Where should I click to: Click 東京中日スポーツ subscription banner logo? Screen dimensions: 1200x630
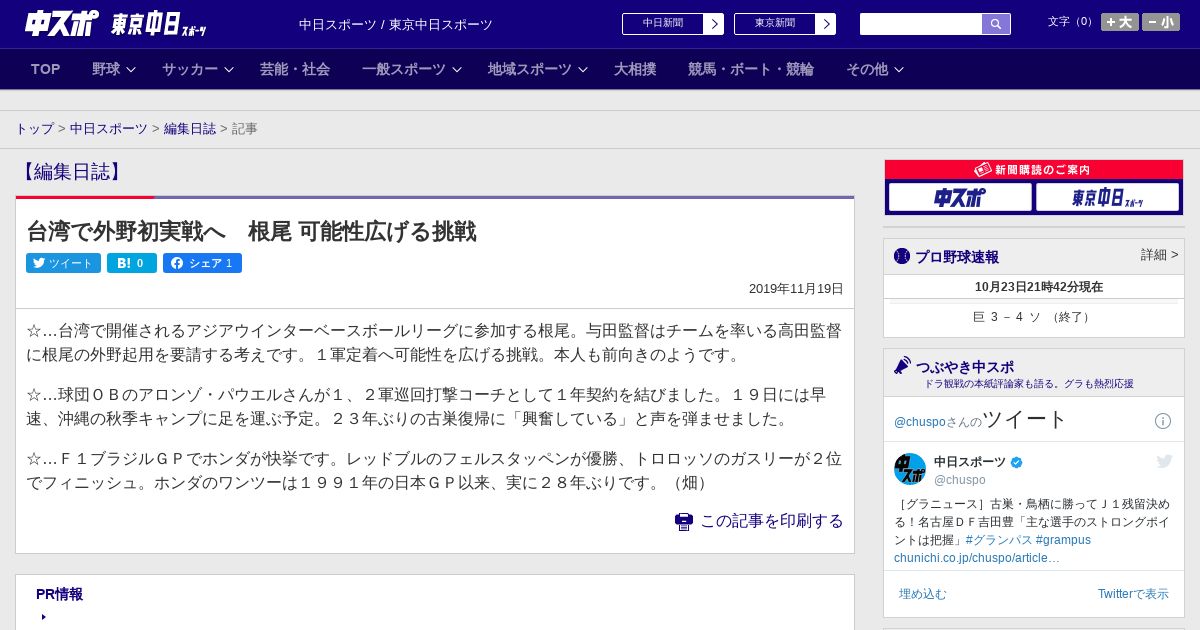pyautogui.click(x=1107, y=197)
